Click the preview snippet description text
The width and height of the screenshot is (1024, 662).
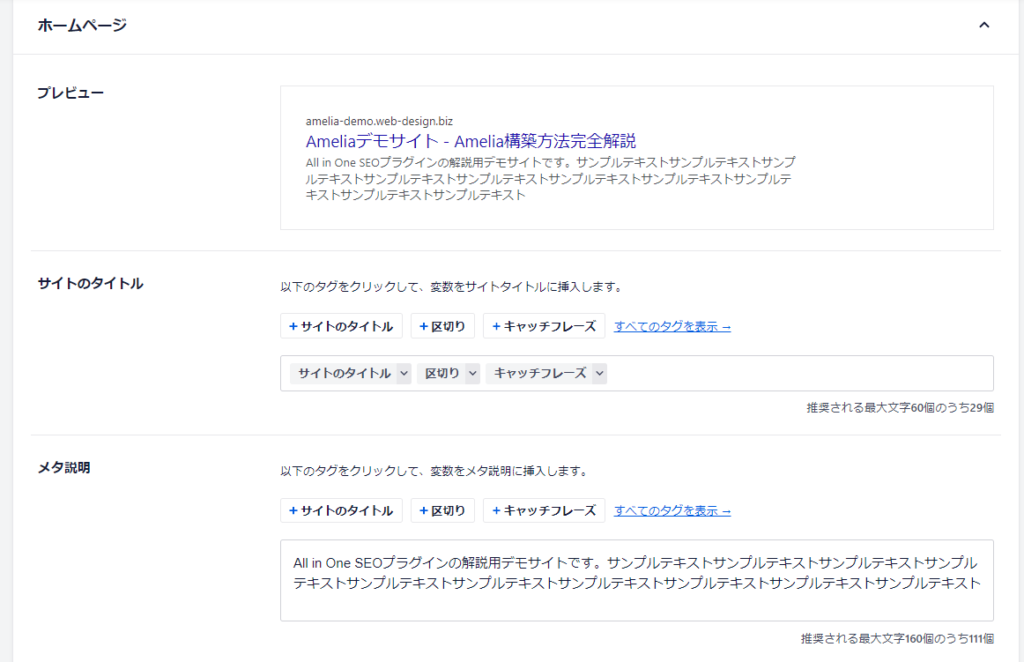550,178
